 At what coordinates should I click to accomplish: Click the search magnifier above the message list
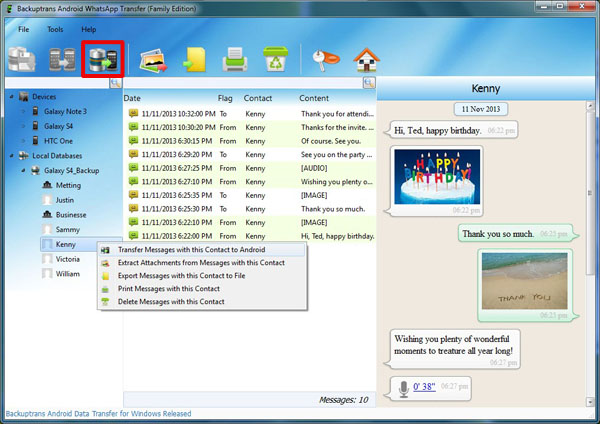click(369, 83)
